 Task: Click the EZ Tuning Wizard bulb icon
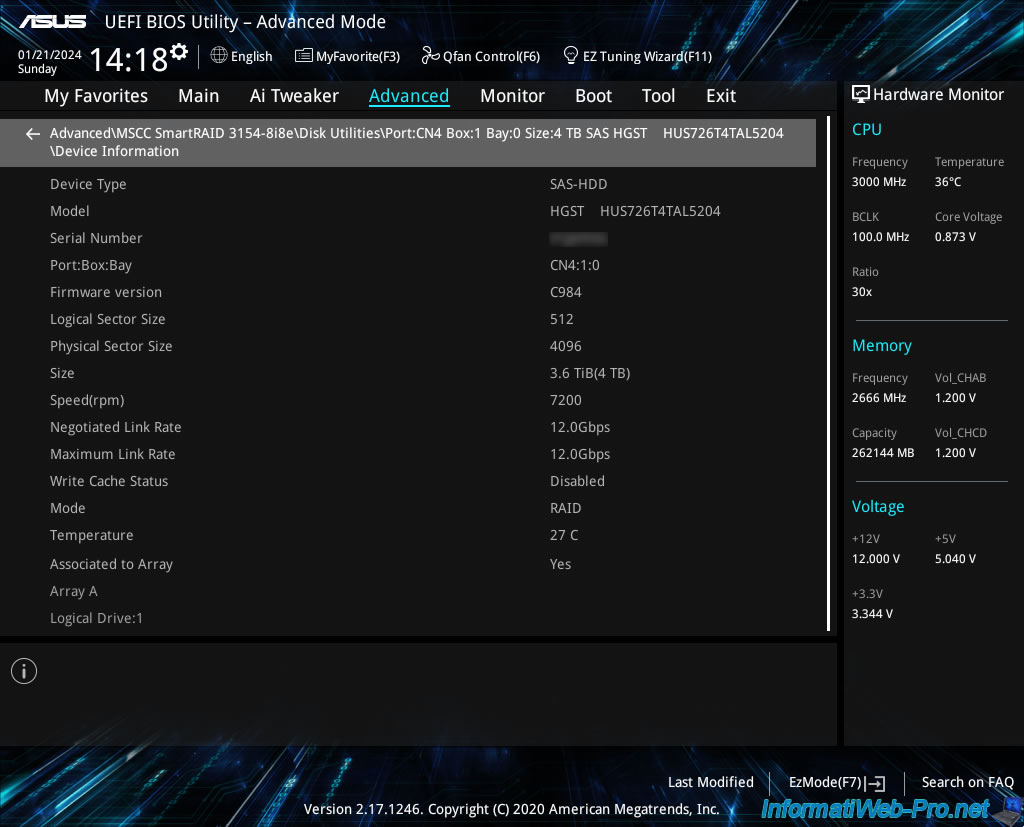point(570,56)
